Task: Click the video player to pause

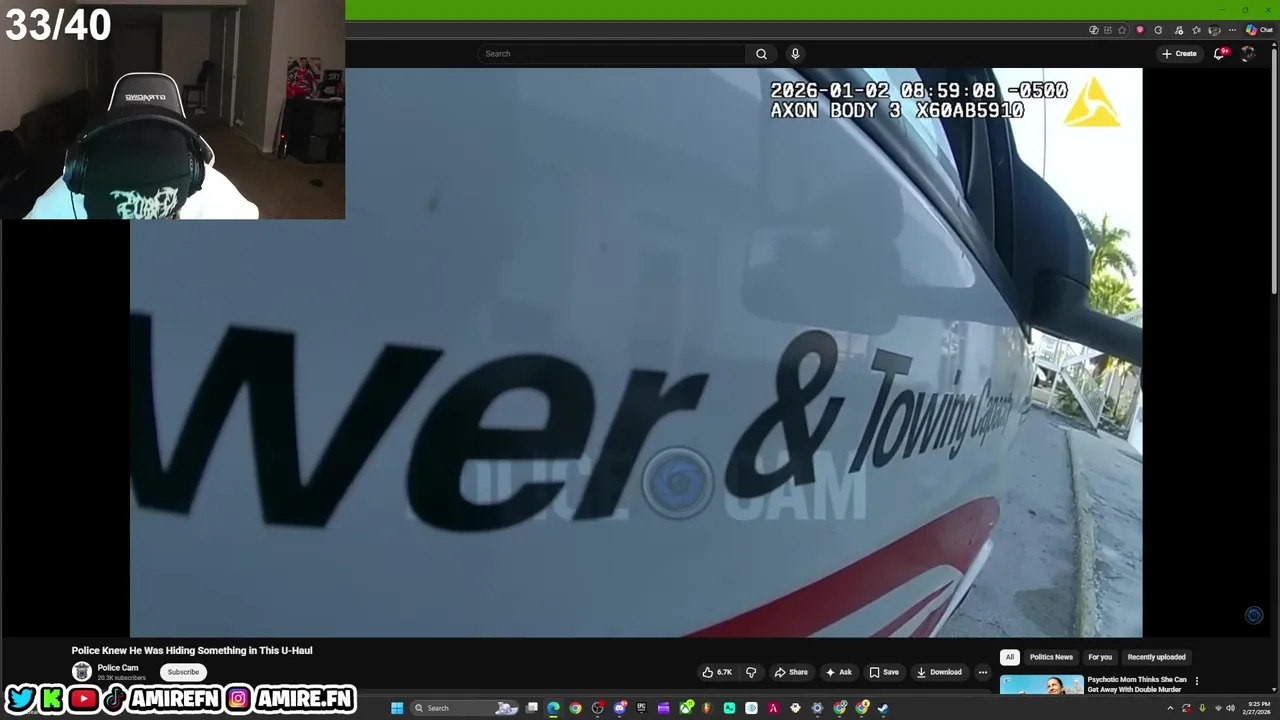Action: click(x=636, y=352)
